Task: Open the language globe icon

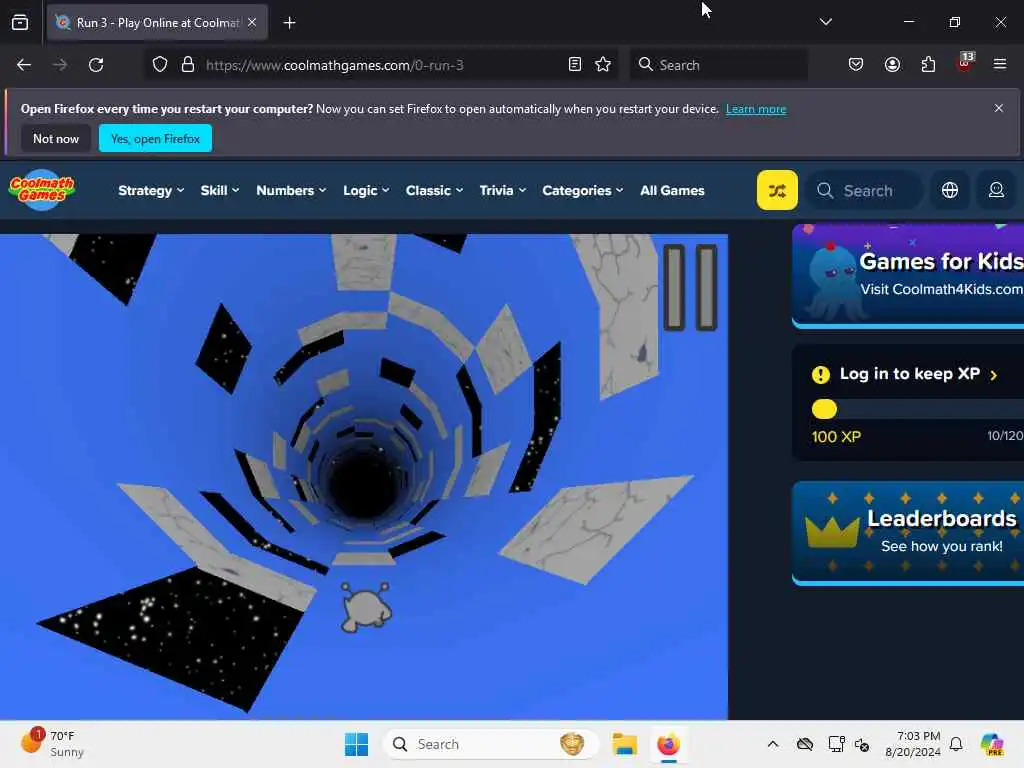Action: [x=950, y=190]
